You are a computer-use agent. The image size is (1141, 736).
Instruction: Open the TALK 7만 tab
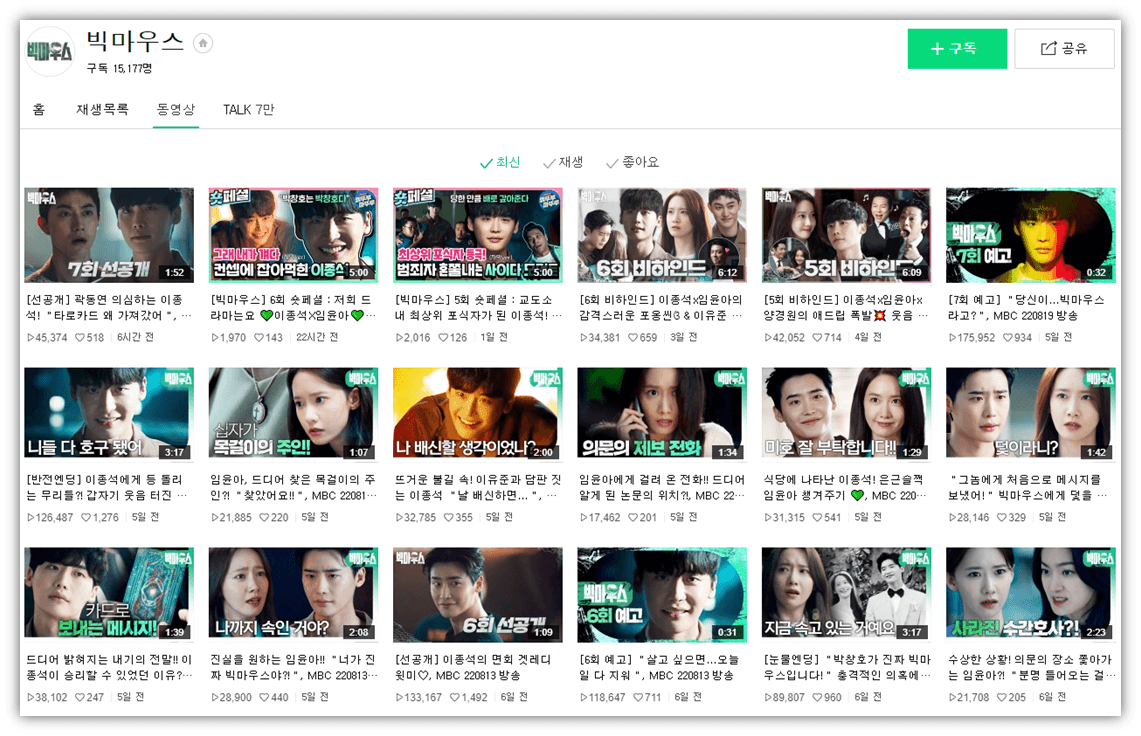249,109
